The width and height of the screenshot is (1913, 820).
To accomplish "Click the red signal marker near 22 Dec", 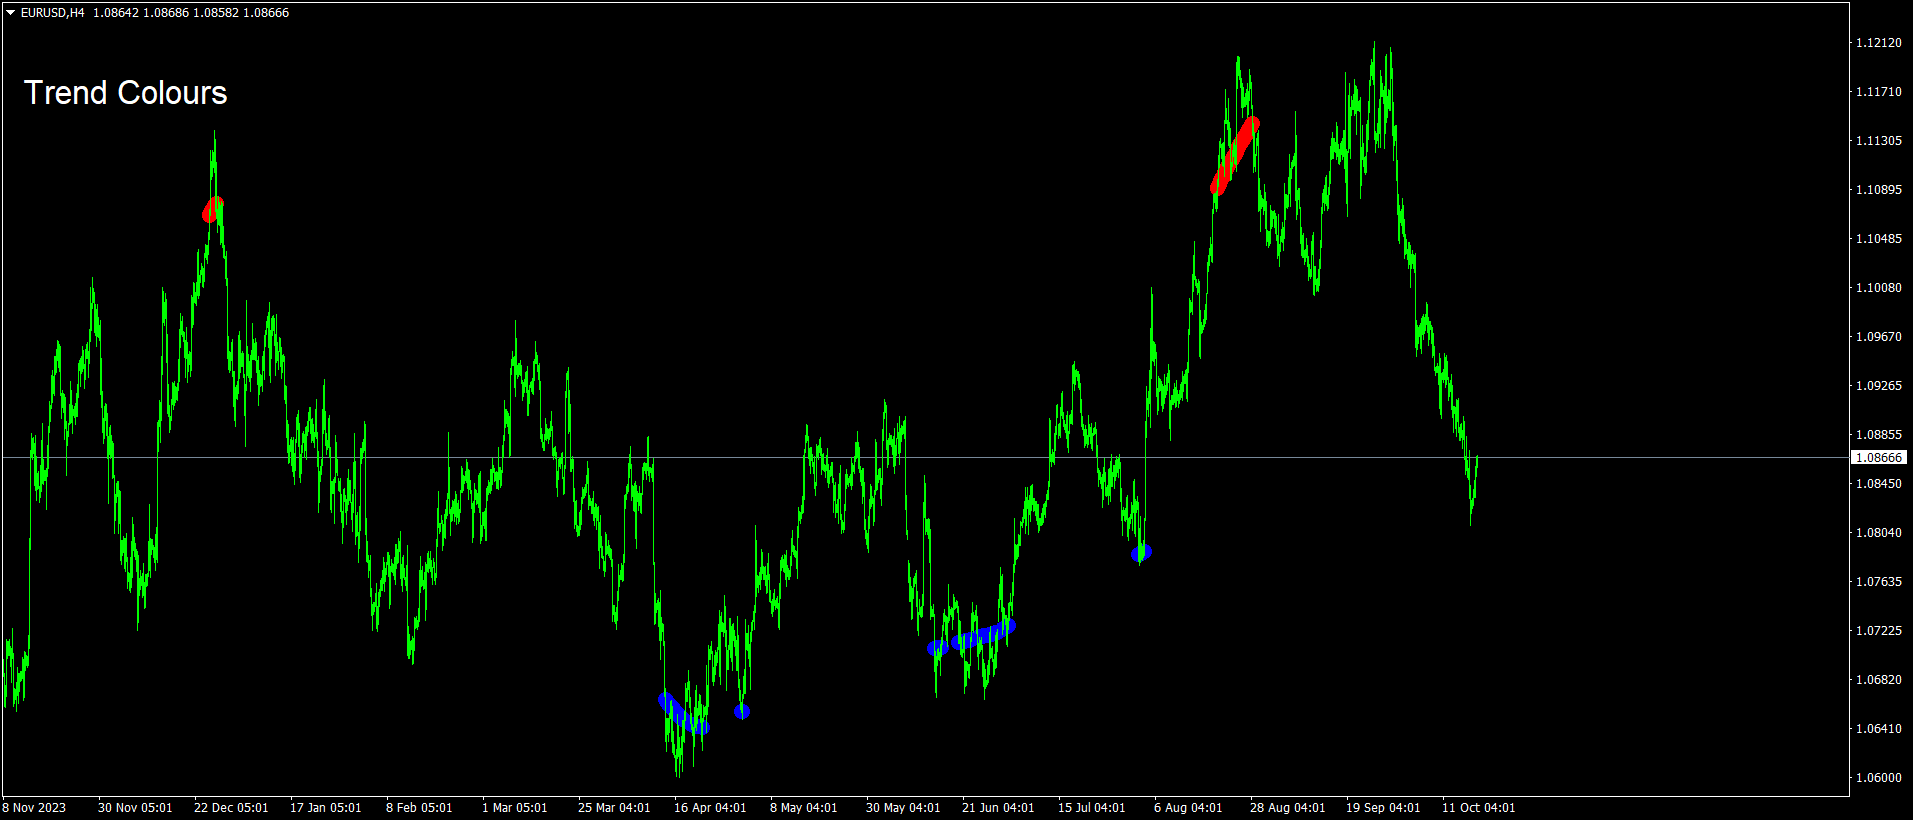I will (212, 209).
